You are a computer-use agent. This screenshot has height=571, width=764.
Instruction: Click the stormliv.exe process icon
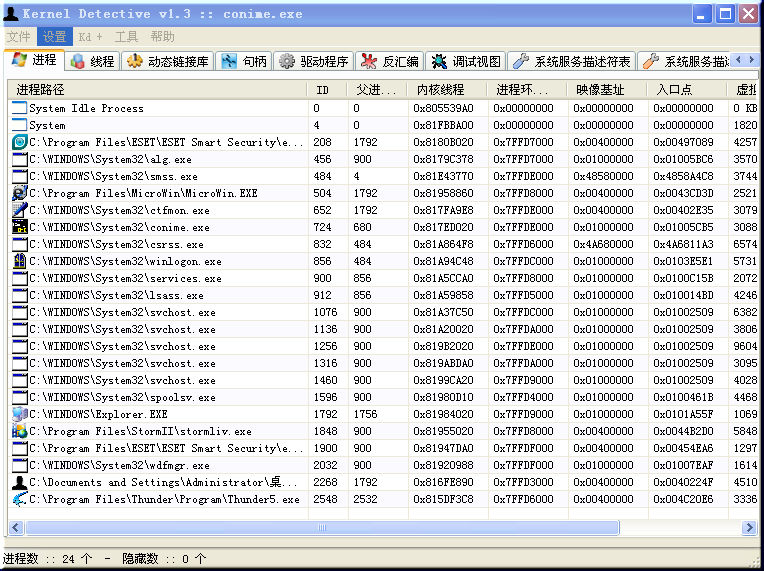[x=19, y=432]
